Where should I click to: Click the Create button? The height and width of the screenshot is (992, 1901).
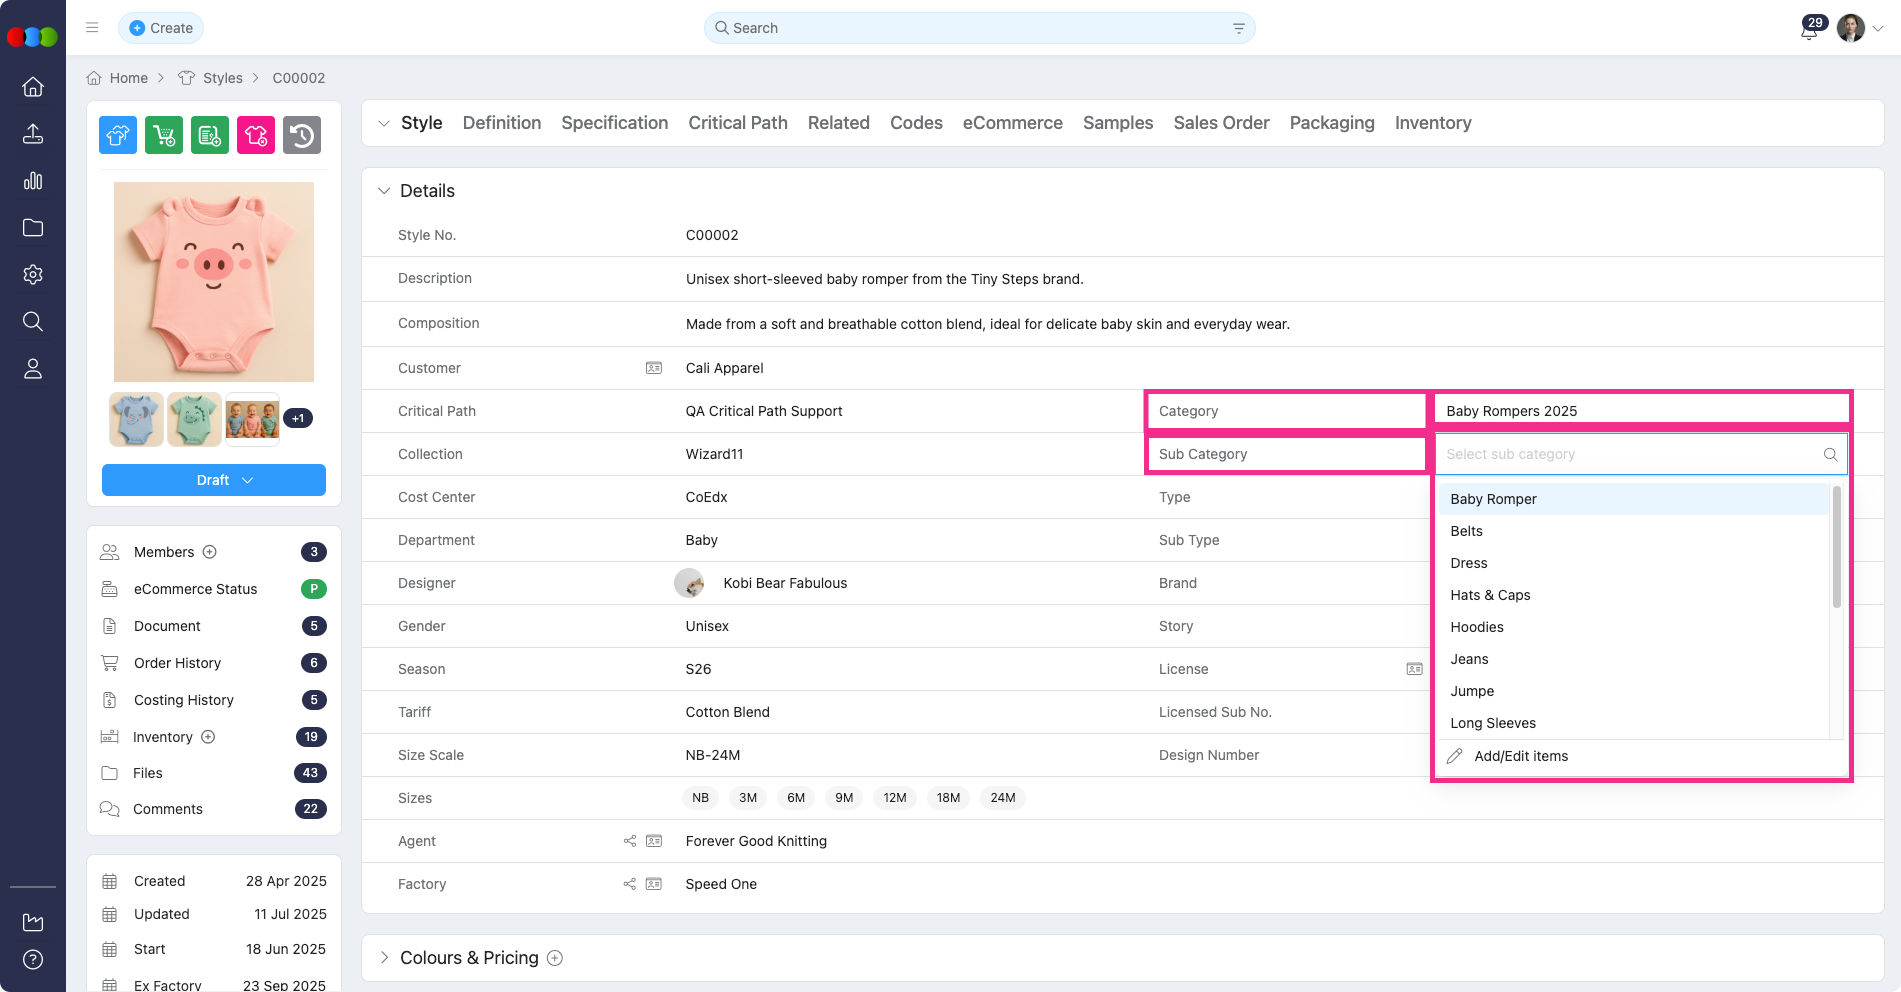click(x=161, y=28)
